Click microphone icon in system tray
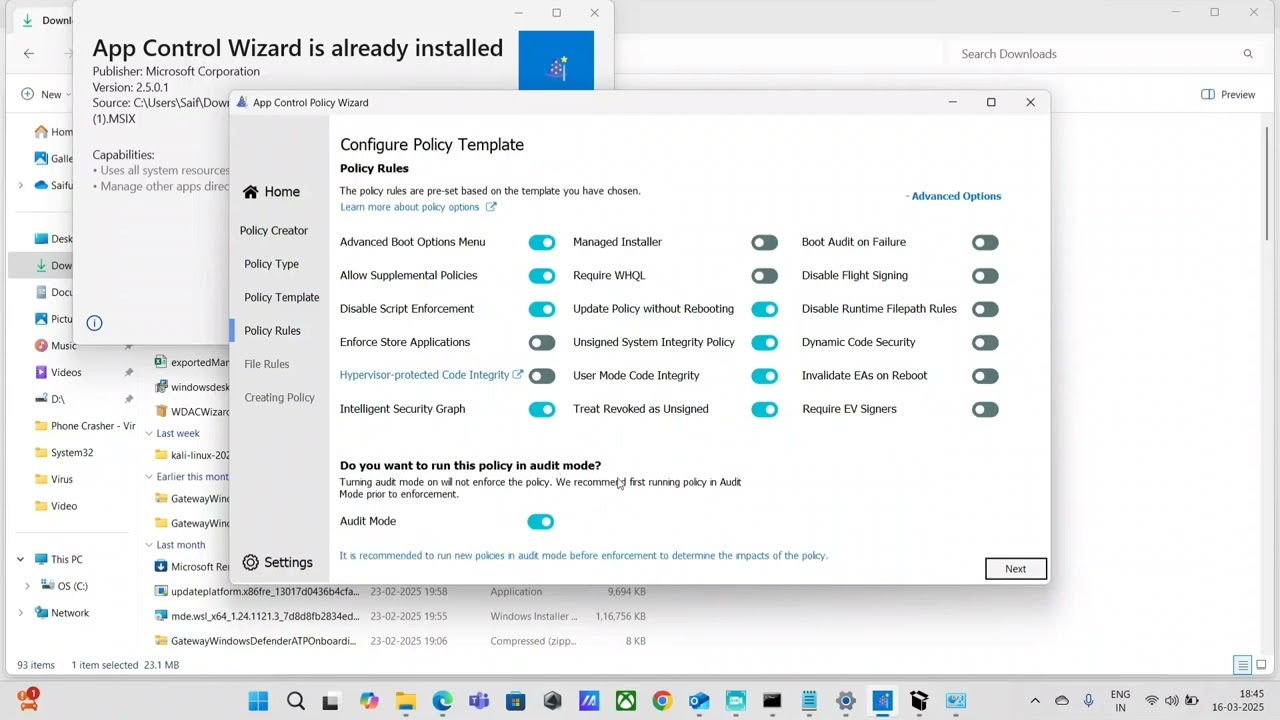This screenshot has height=720, width=1280. [x=1088, y=701]
